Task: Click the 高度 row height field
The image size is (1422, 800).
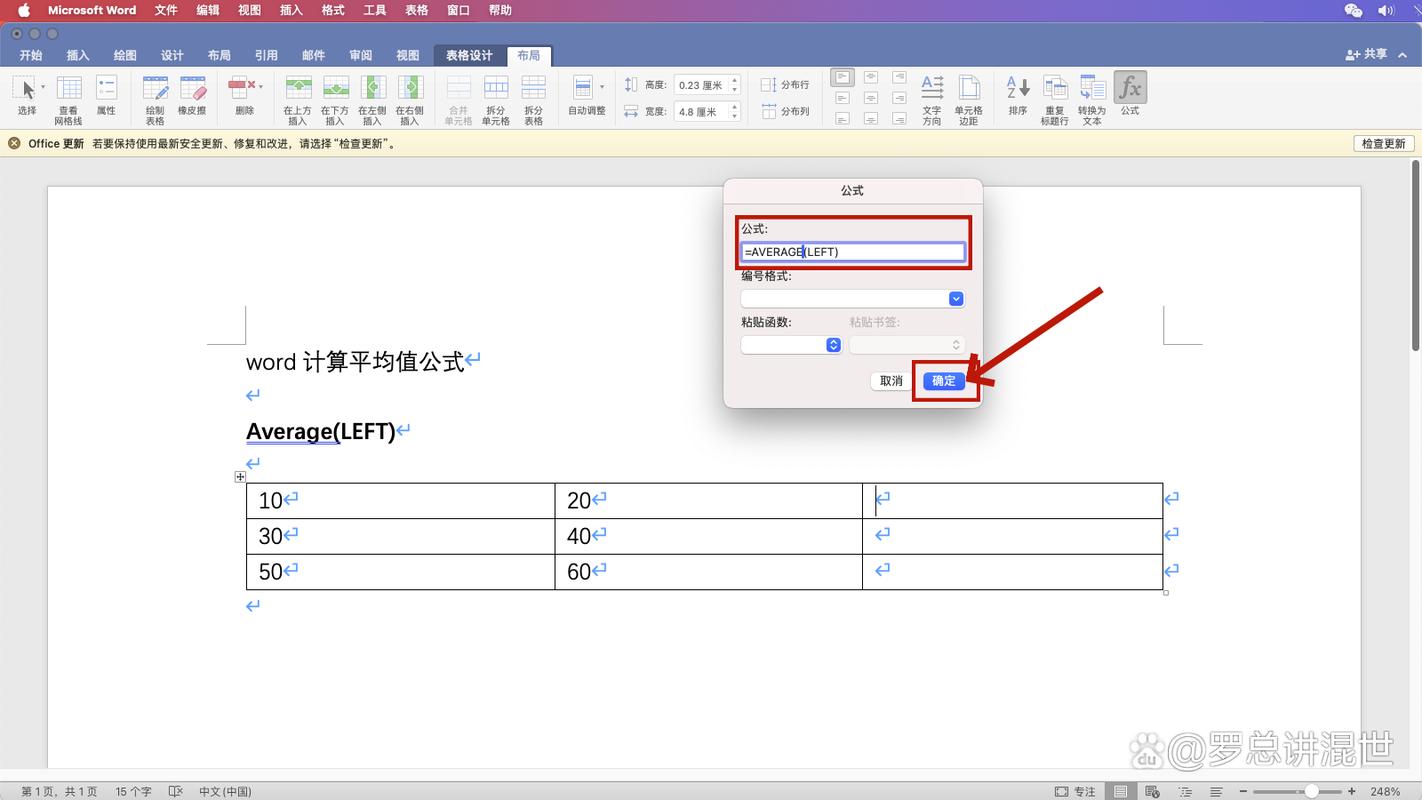Action: point(699,85)
